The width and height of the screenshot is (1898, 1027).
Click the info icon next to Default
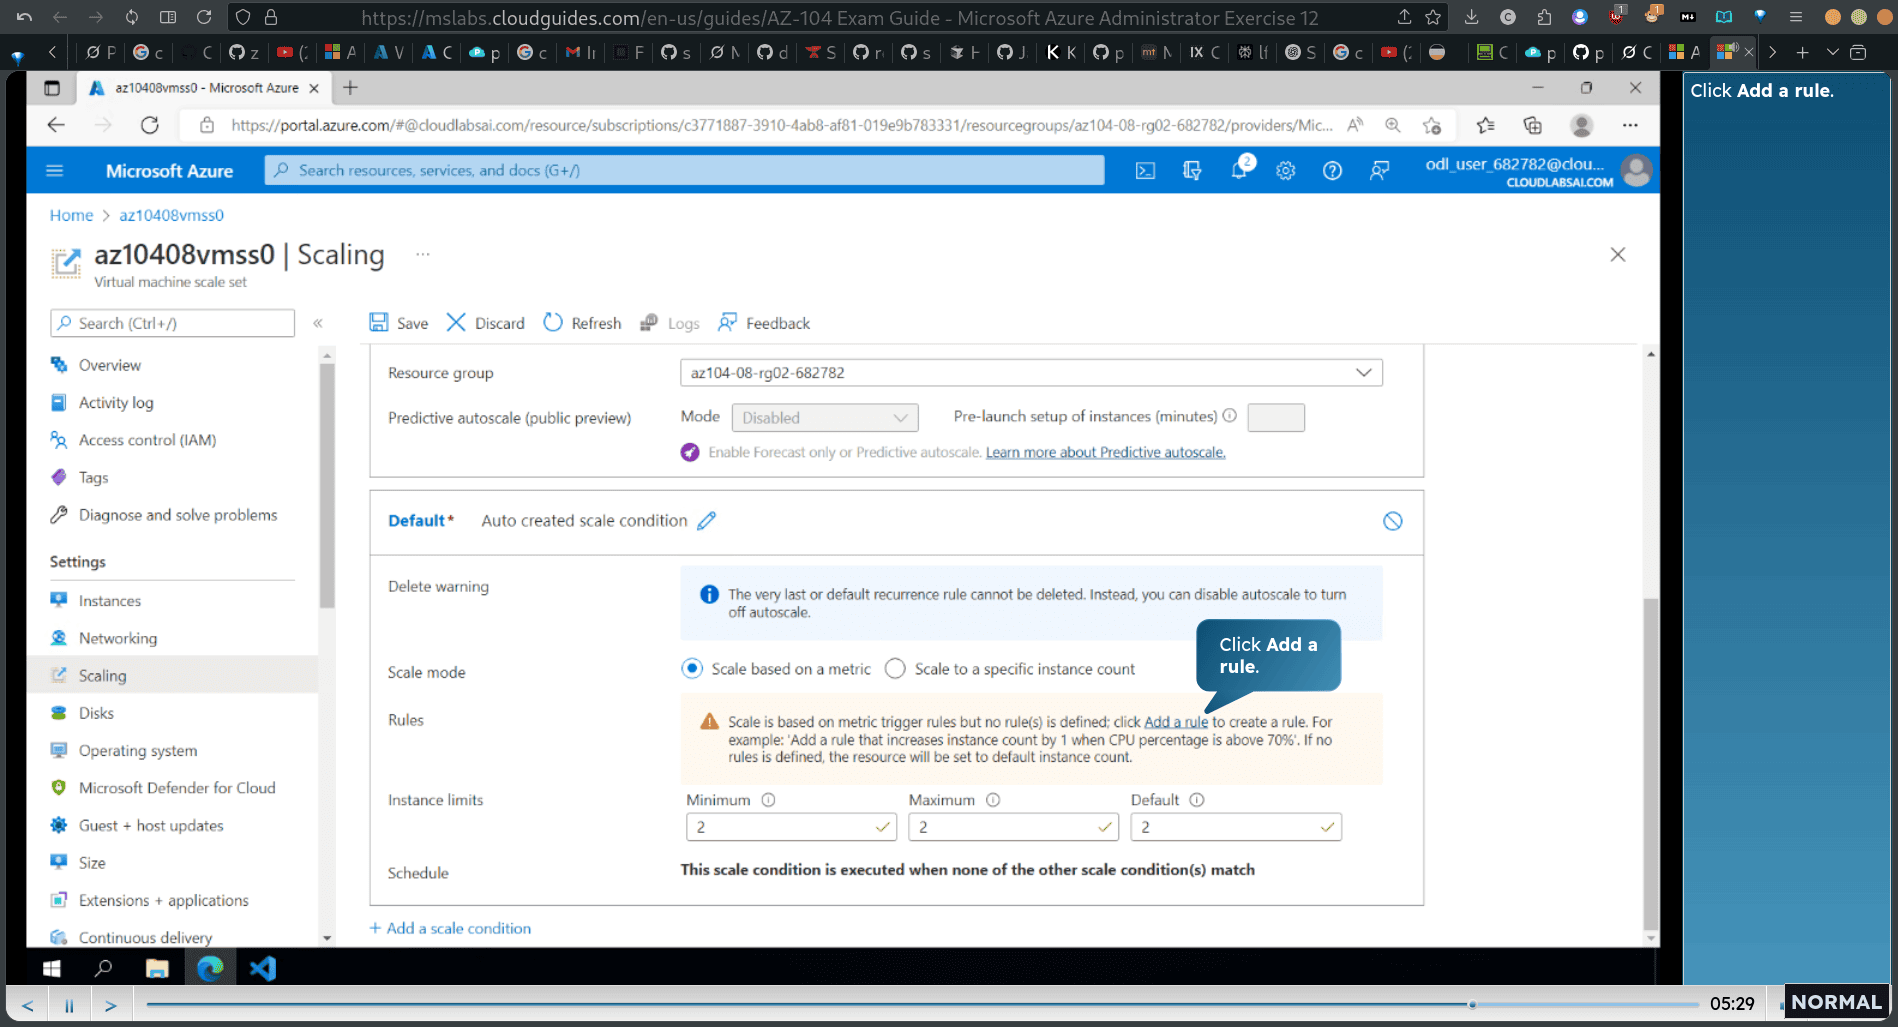pos(1197,800)
